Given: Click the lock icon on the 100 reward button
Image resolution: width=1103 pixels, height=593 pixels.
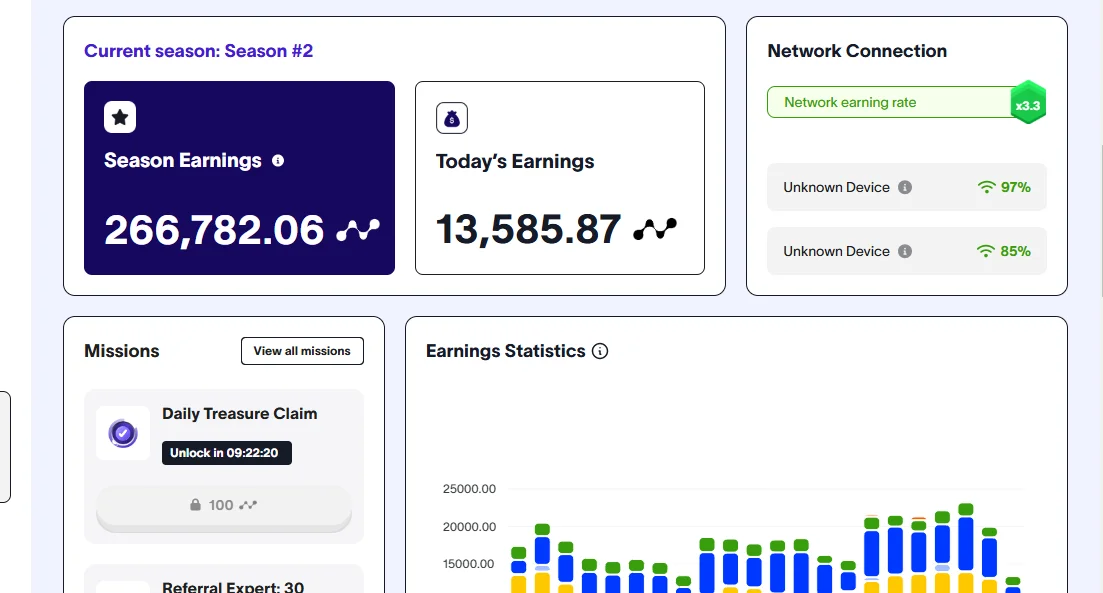Looking at the screenshot, I should pyautogui.click(x=196, y=504).
